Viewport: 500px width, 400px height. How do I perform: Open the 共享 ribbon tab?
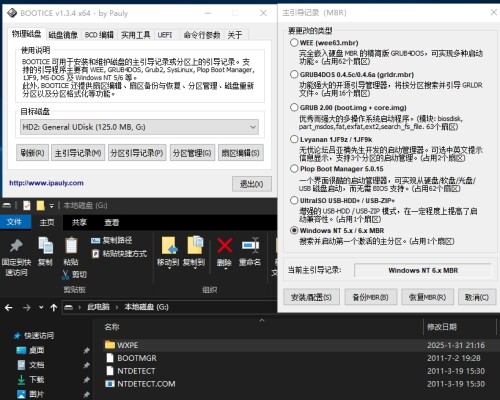coord(79,222)
